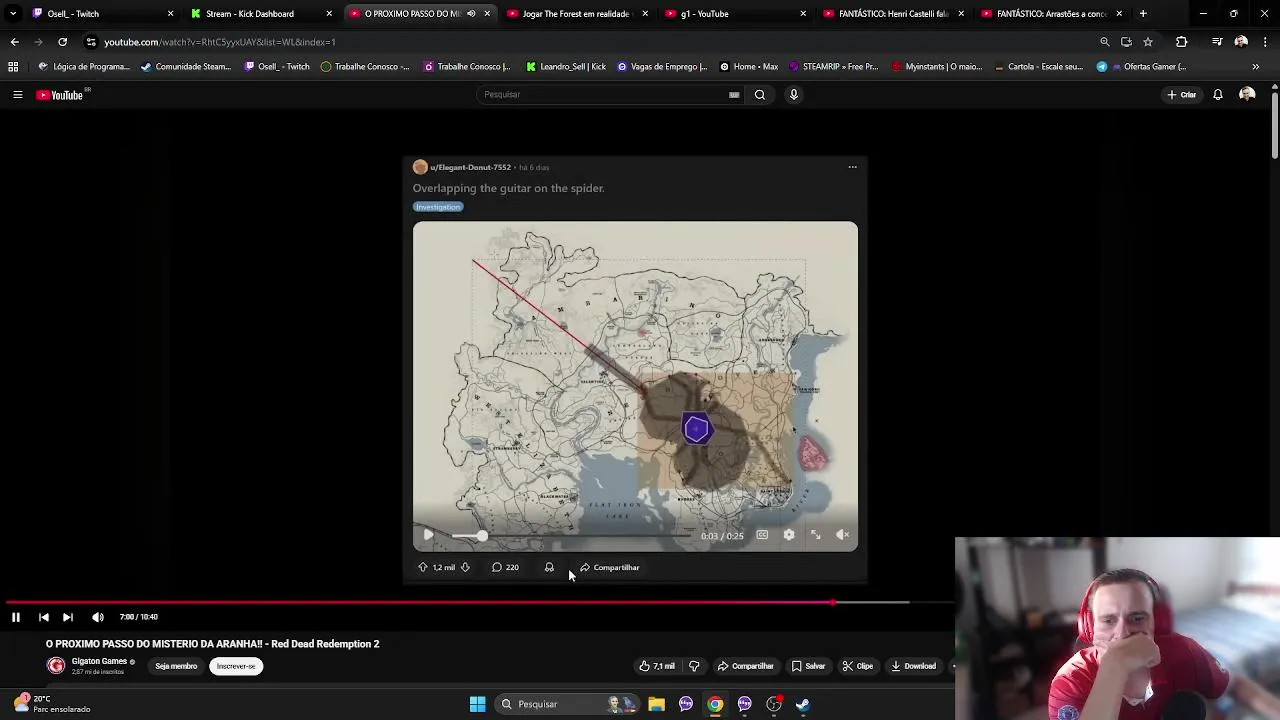Toggle fullscreen on the Reddit video
The image size is (1280, 720).
pos(816,535)
